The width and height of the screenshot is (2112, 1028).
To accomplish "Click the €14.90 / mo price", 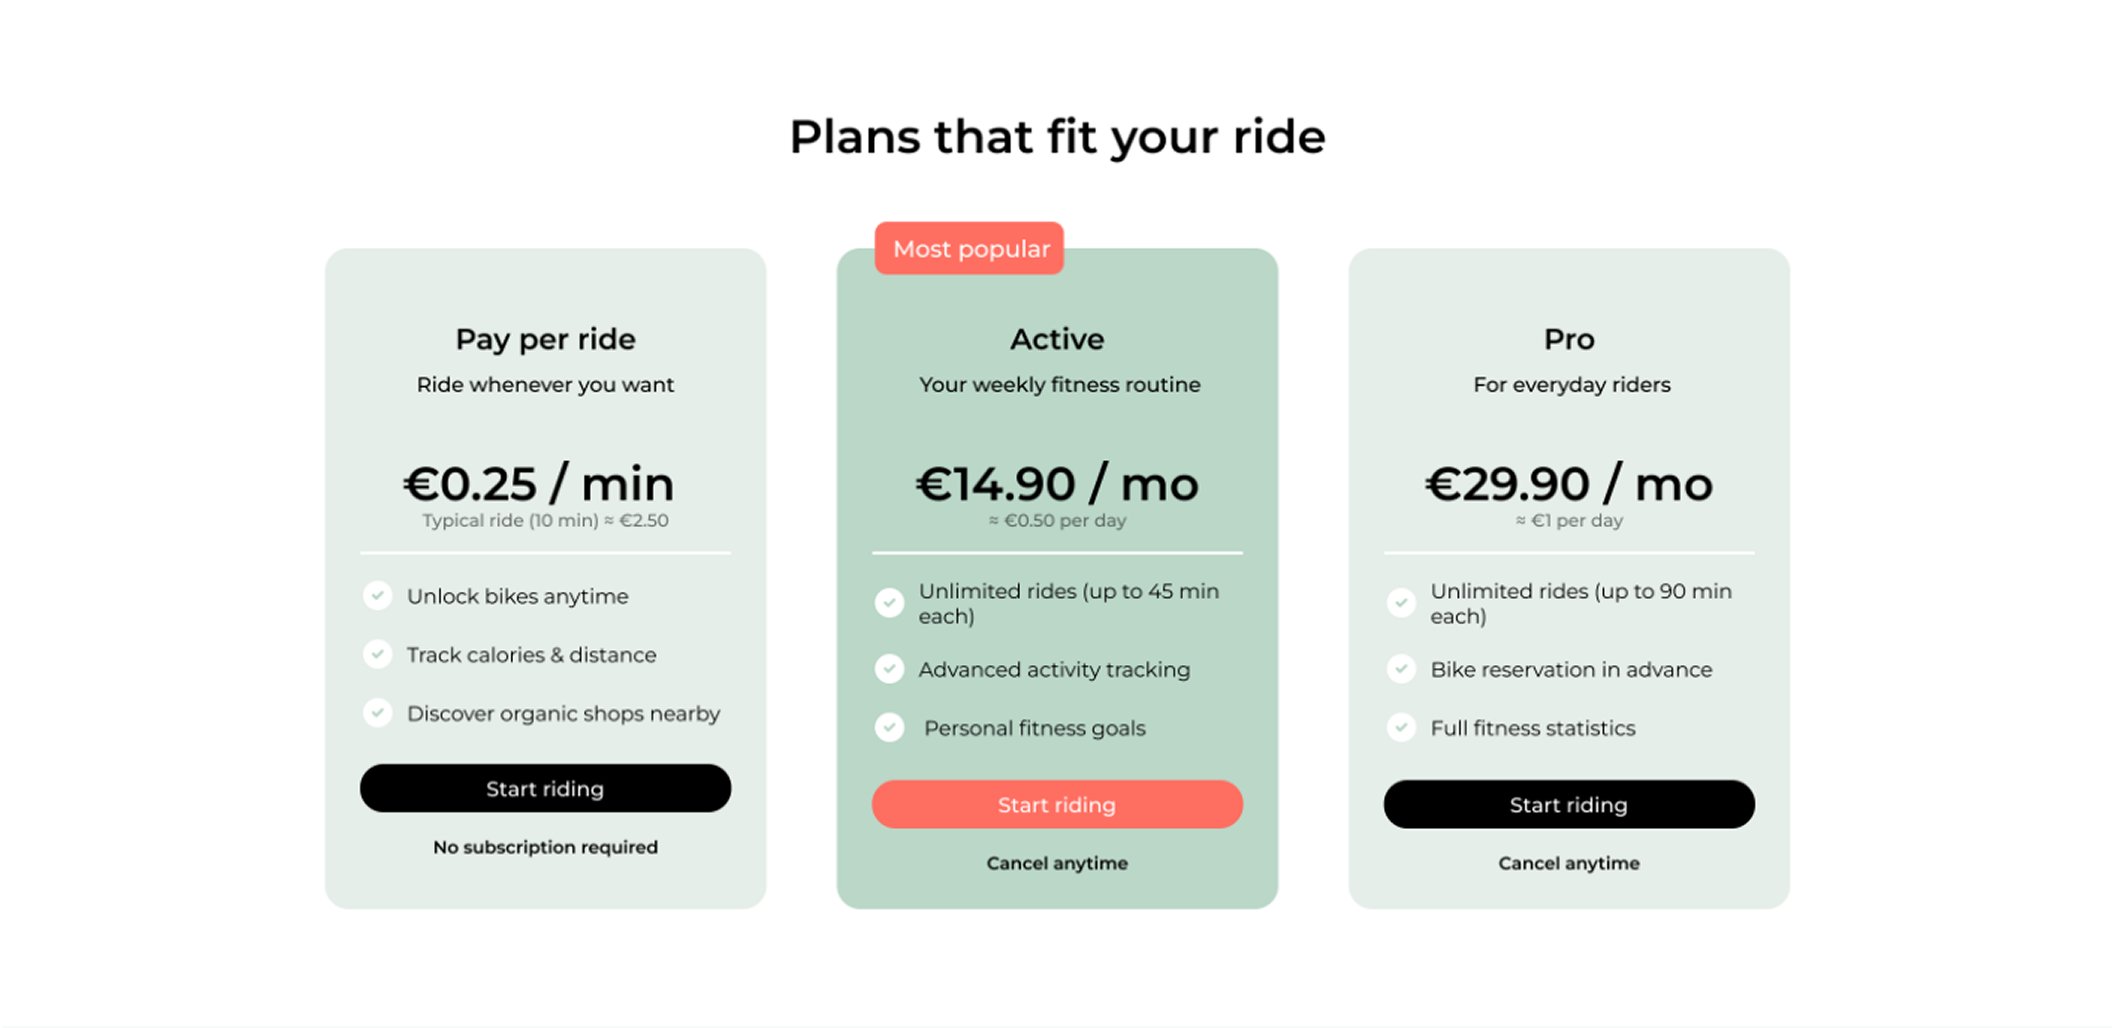I will pos(1057,484).
